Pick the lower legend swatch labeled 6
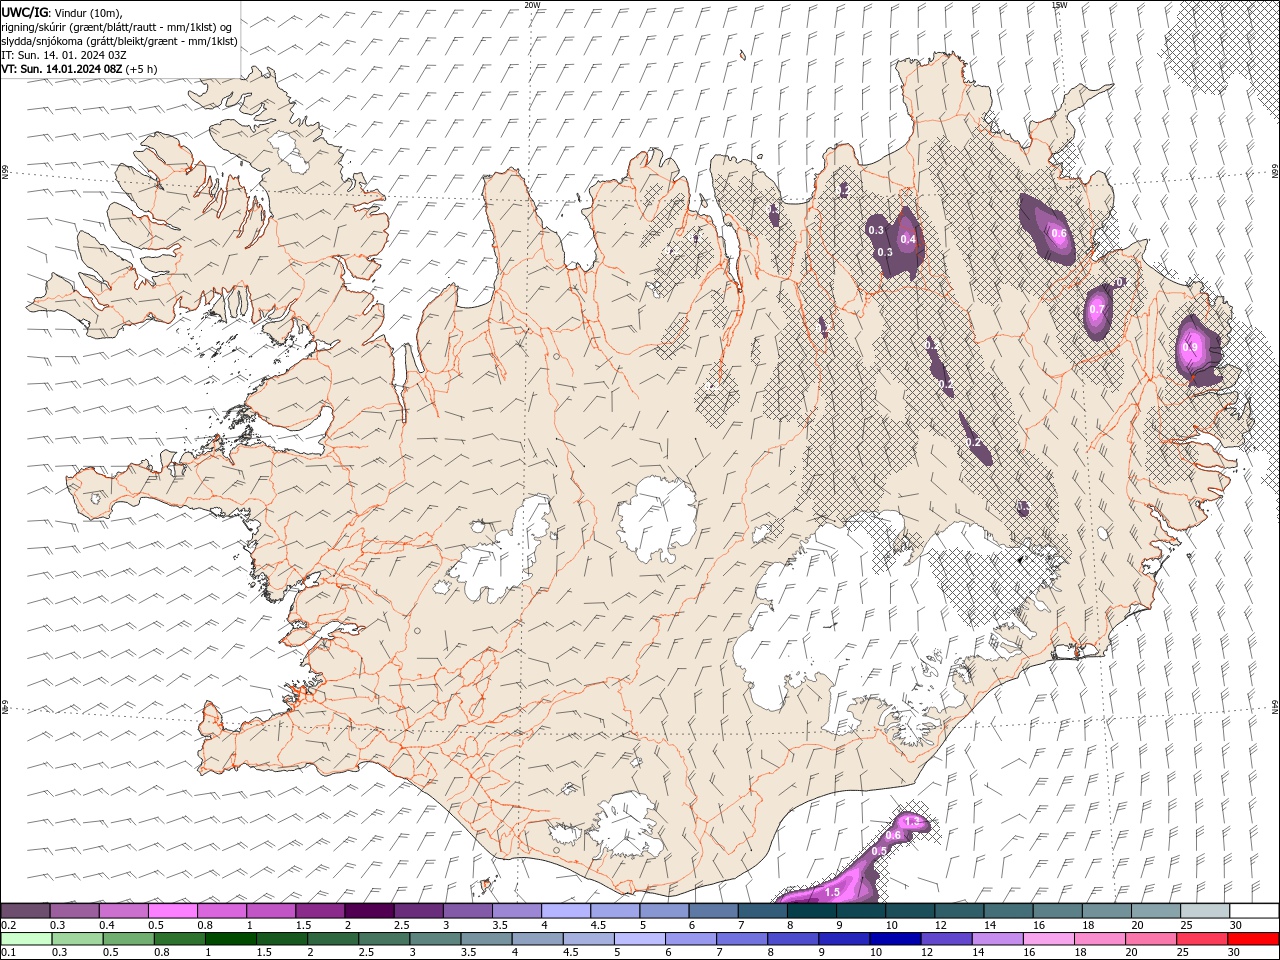Viewport: 1280px width, 960px height. (690, 939)
